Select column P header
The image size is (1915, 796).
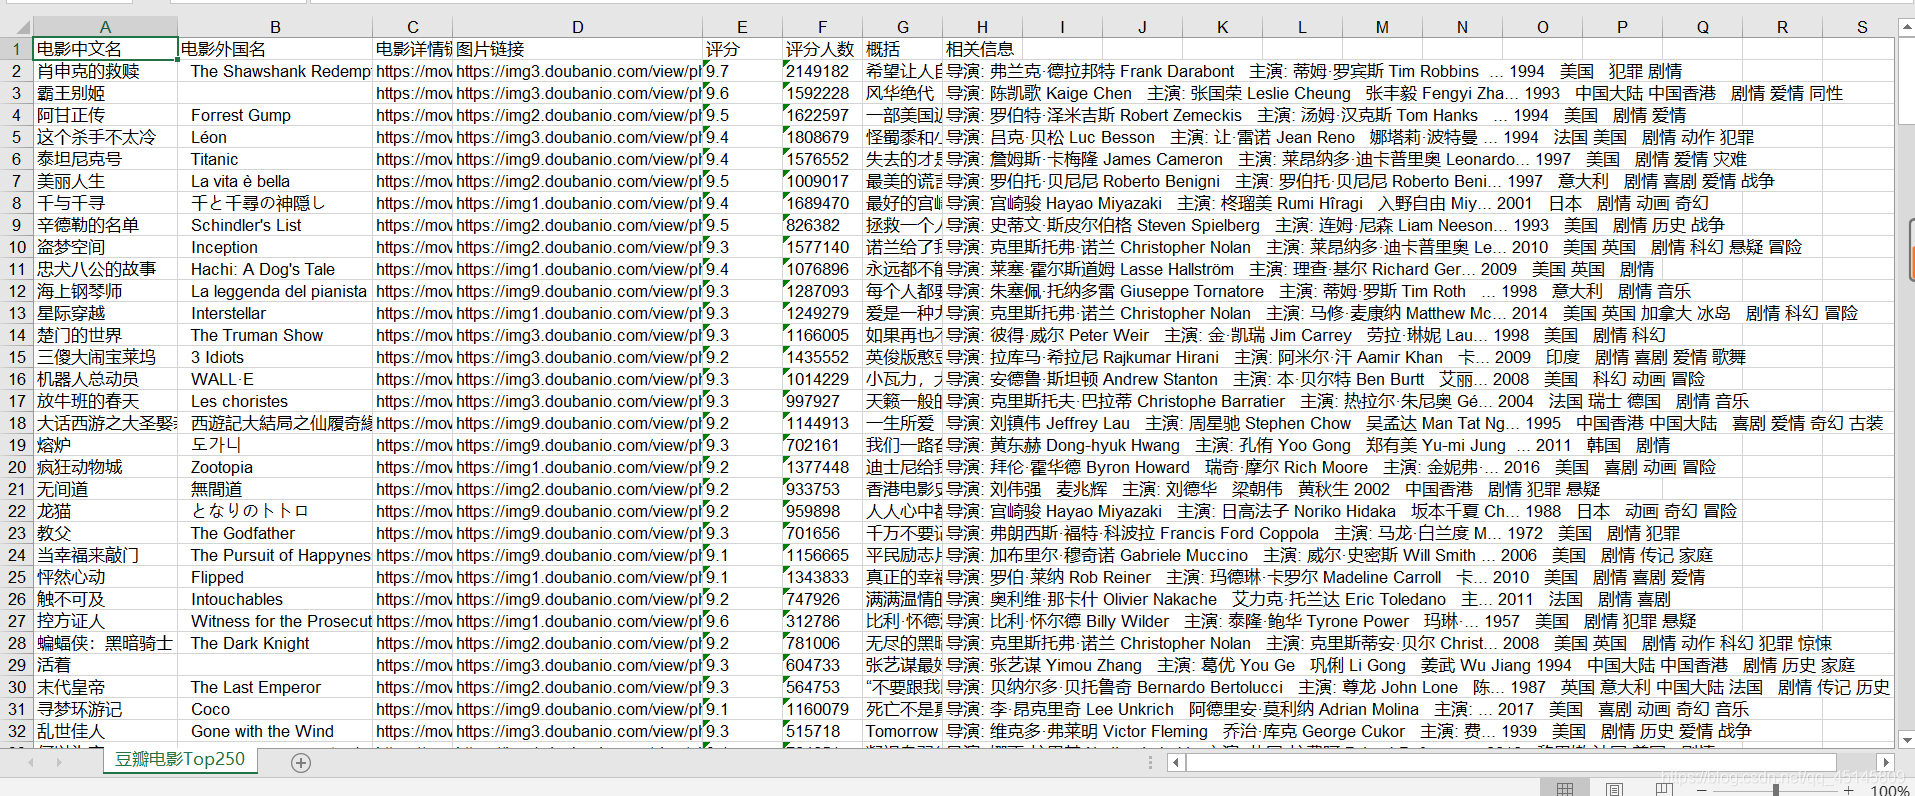point(1622,27)
